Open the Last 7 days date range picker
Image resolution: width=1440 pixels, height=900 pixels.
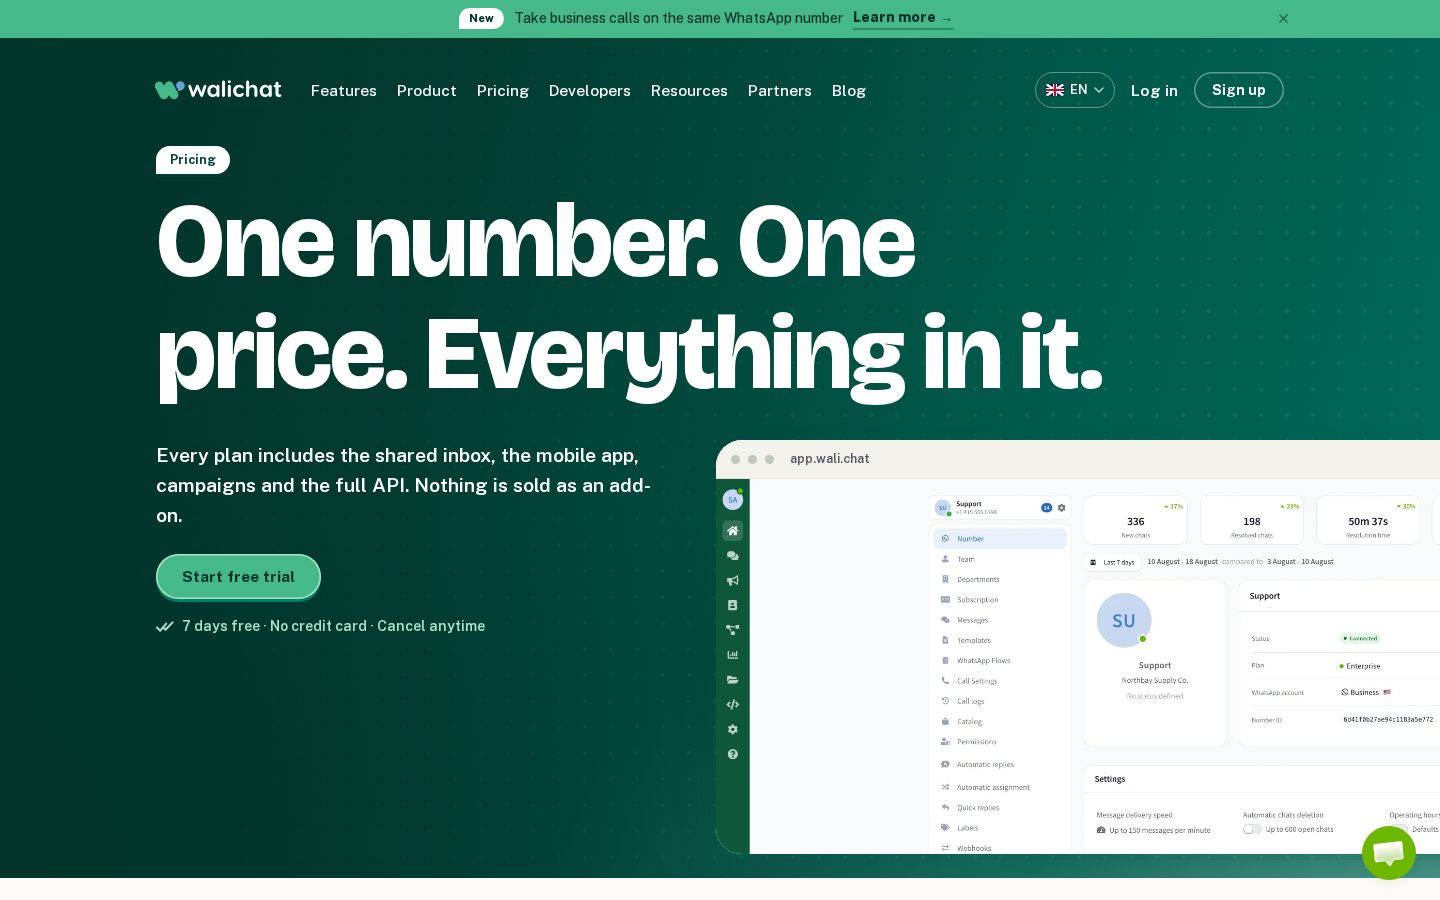pos(1113,562)
